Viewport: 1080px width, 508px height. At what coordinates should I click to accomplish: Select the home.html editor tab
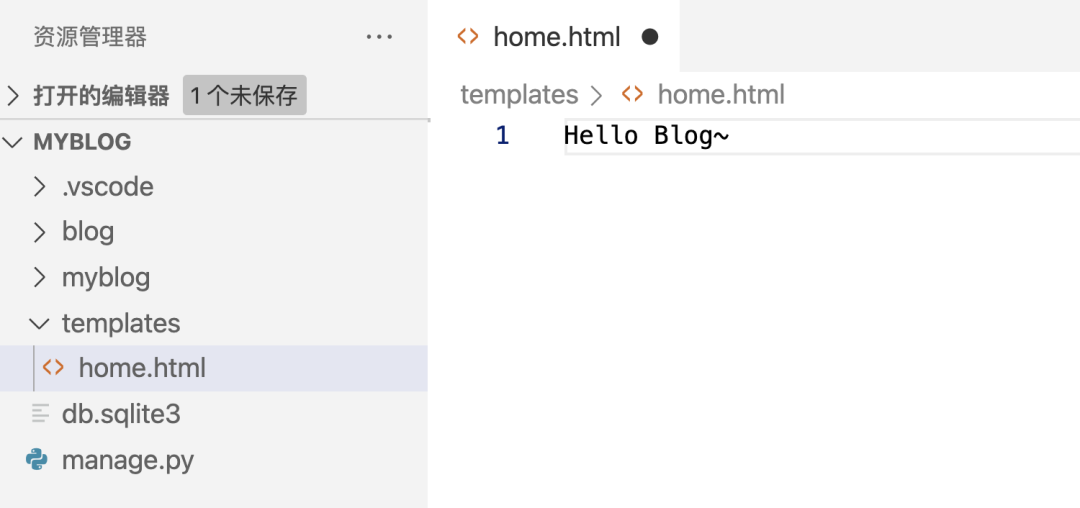pos(557,37)
